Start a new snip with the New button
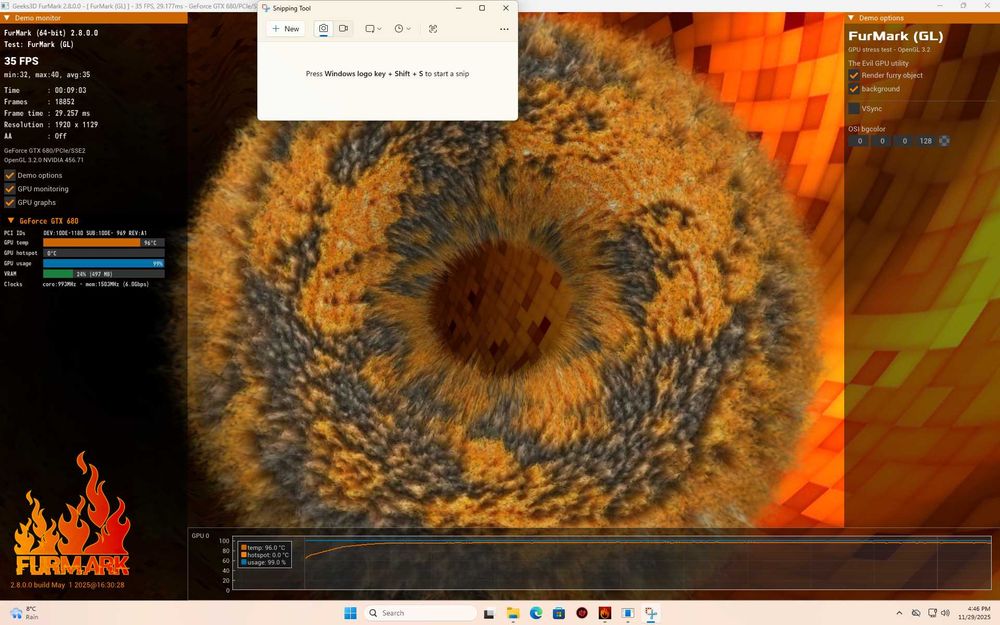1000x625 pixels. [x=285, y=29]
